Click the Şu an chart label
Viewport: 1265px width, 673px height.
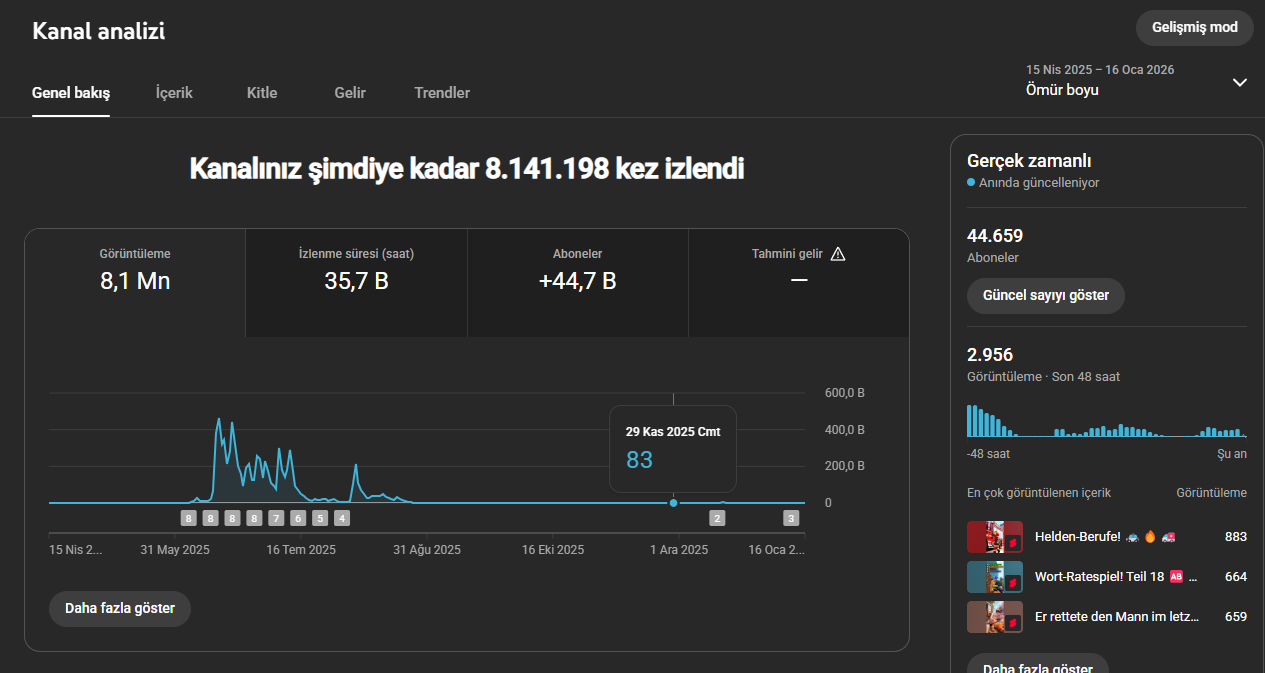pos(1231,454)
